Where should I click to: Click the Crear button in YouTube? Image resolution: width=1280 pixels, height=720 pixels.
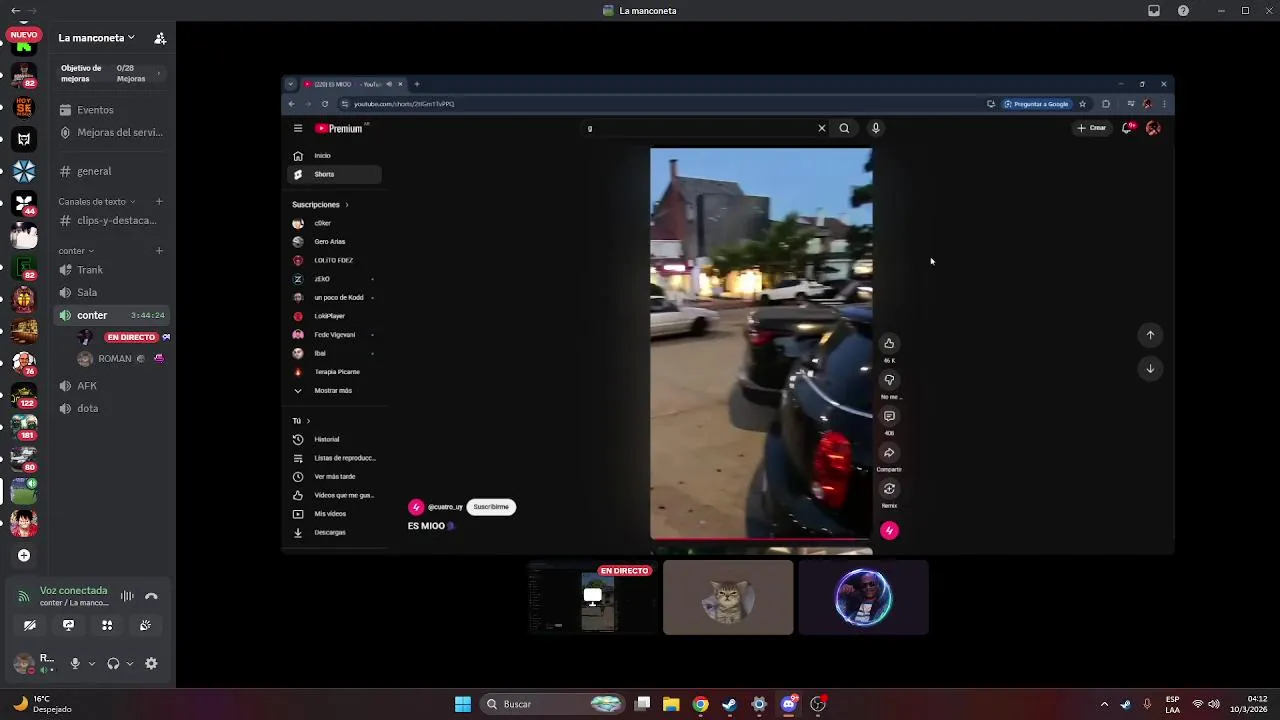pos(1092,128)
